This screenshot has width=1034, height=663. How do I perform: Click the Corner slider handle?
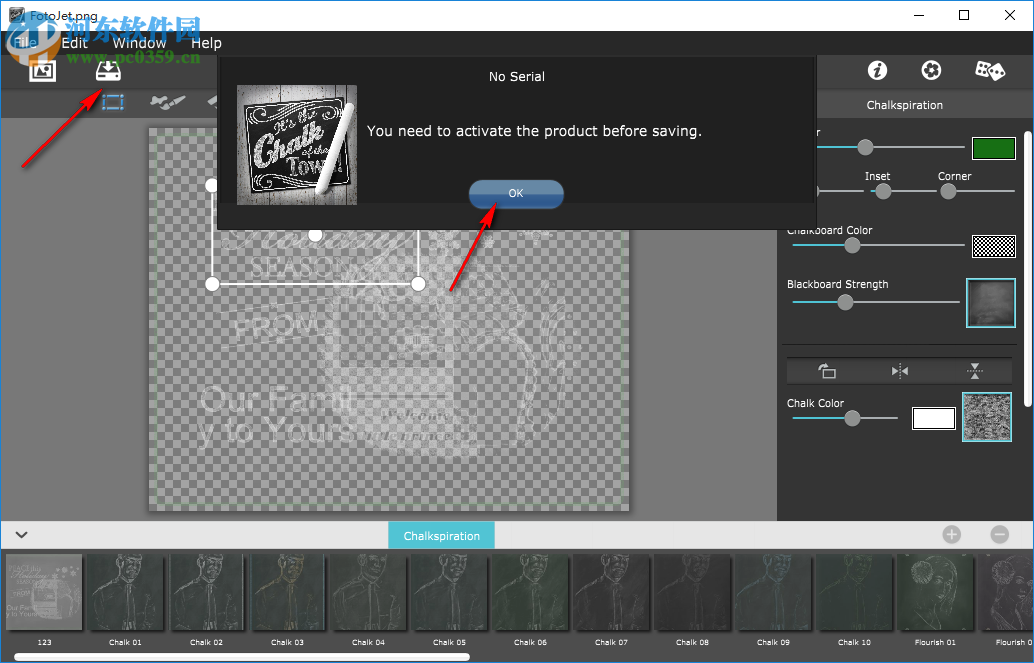[x=948, y=191]
